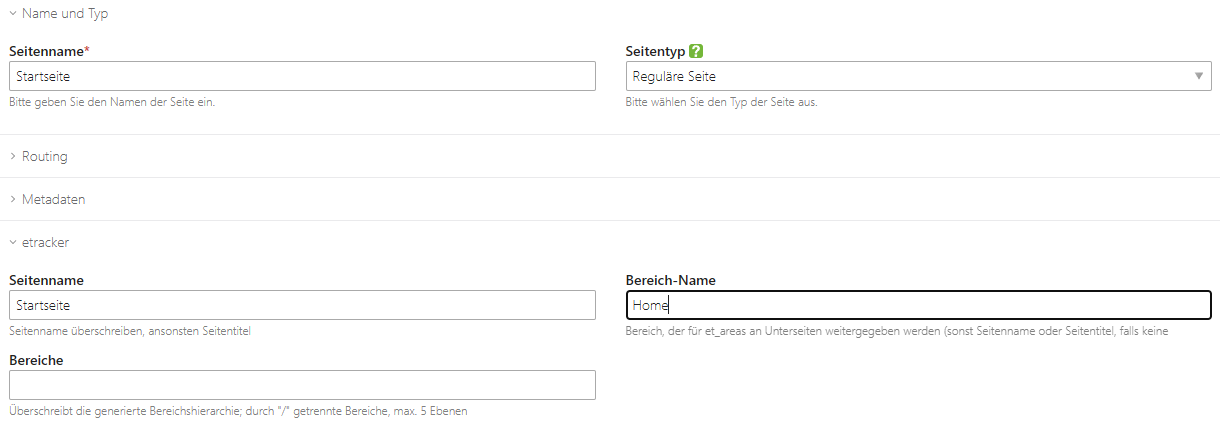Viewport: 1220px width, 423px height.
Task: Click the required Seitenname label with asterisk
Action: point(49,50)
